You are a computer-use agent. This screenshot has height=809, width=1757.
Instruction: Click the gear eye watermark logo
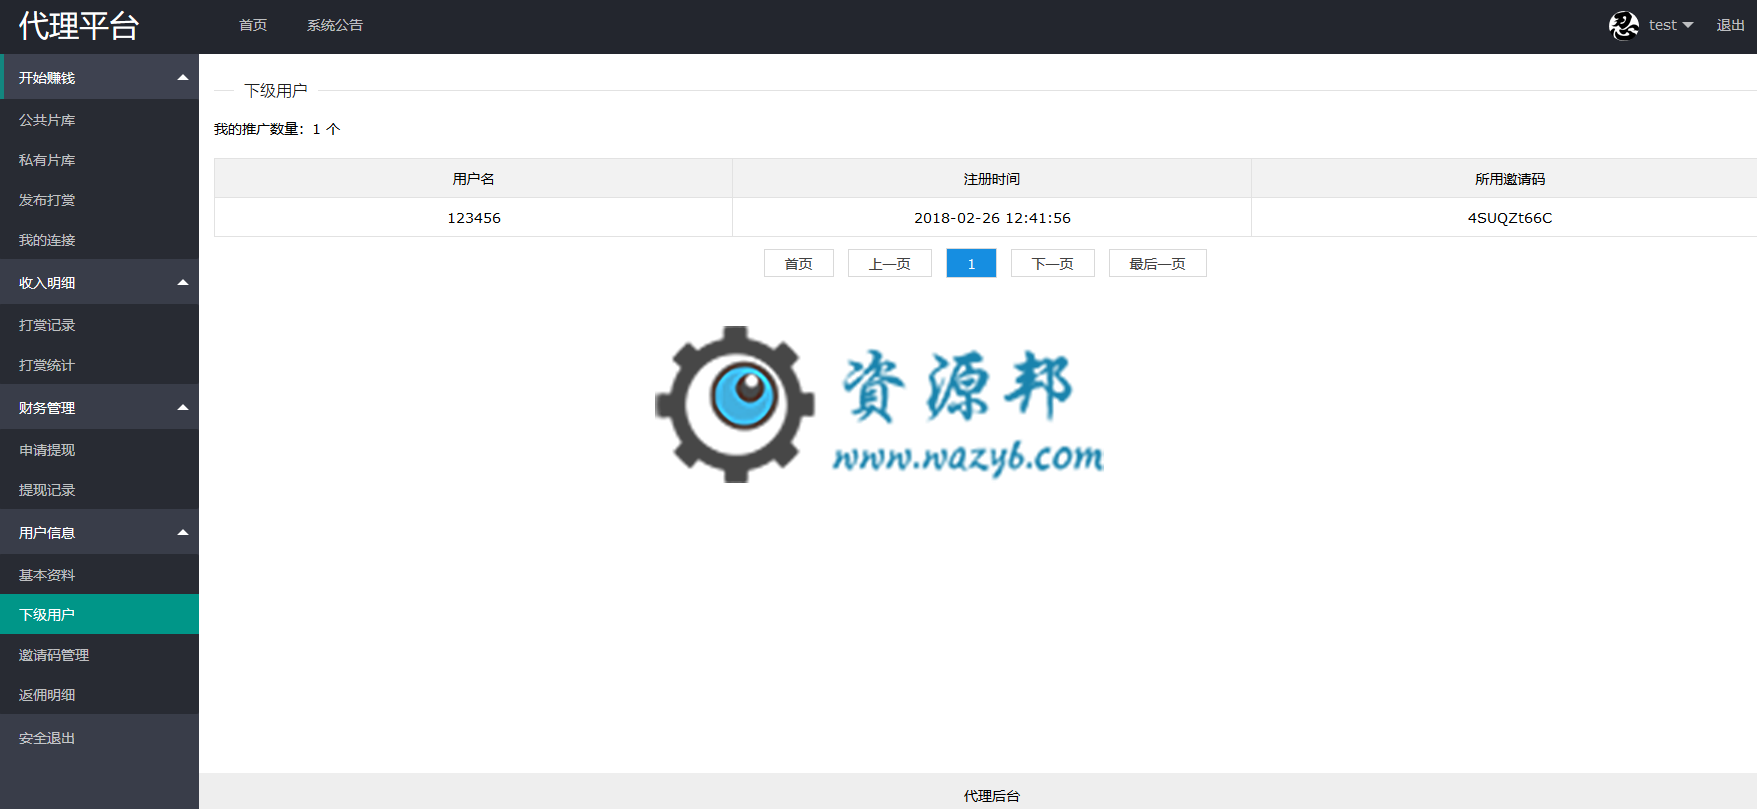coord(735,404)
